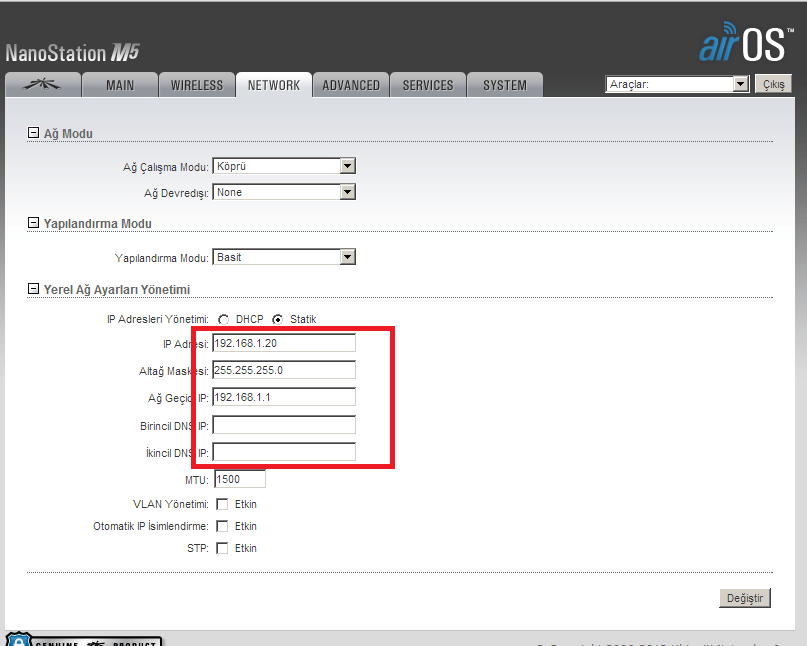Click the İkincil DNS IP field
The width and height of the screenshot is (807, 646).
284,452
